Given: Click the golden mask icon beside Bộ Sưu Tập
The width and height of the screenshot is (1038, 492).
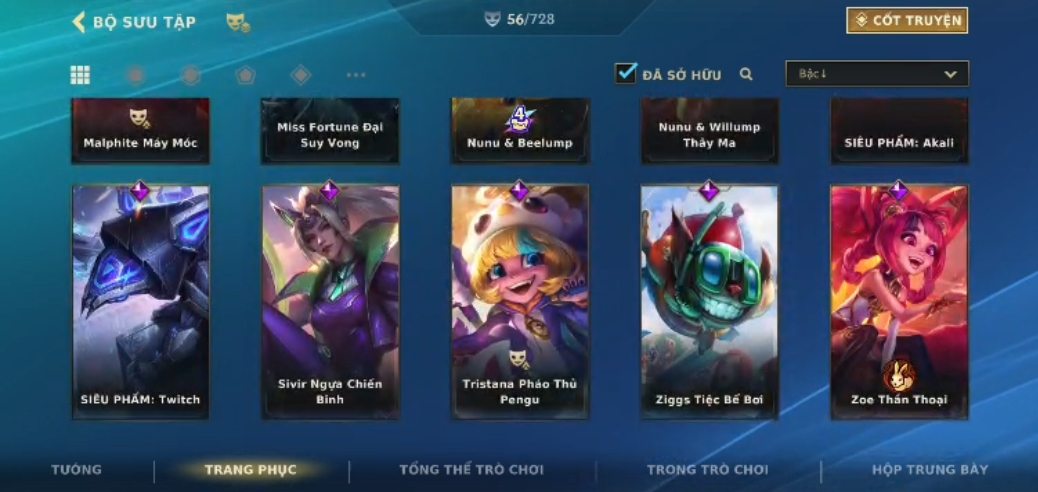Looking at the screenshot, I should coord(238,23).
